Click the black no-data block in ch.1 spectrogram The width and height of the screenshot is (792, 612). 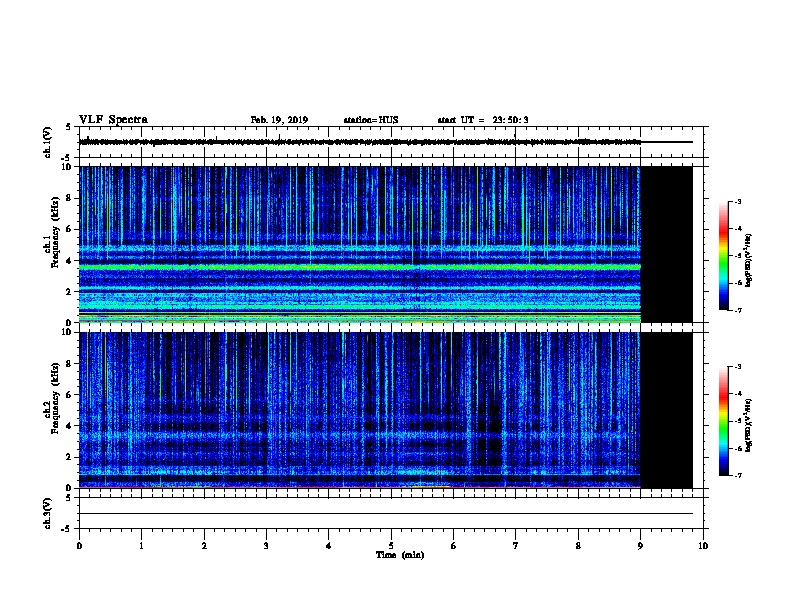tap(667, 244)
